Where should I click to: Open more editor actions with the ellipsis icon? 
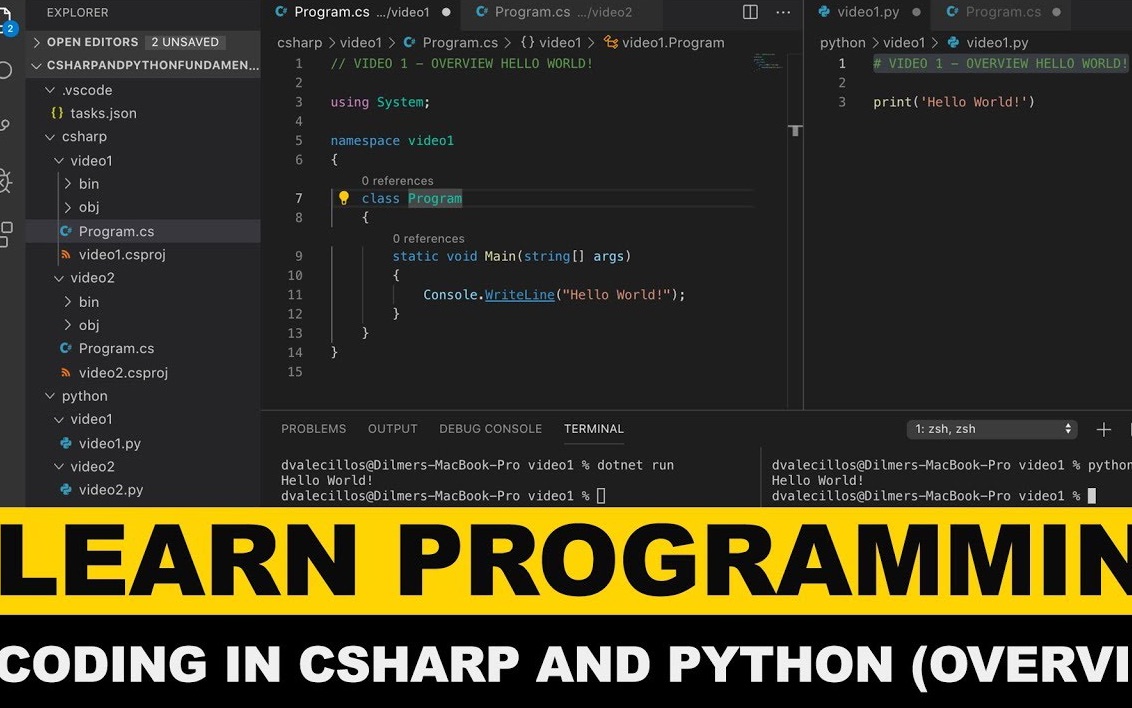[781, 10]
